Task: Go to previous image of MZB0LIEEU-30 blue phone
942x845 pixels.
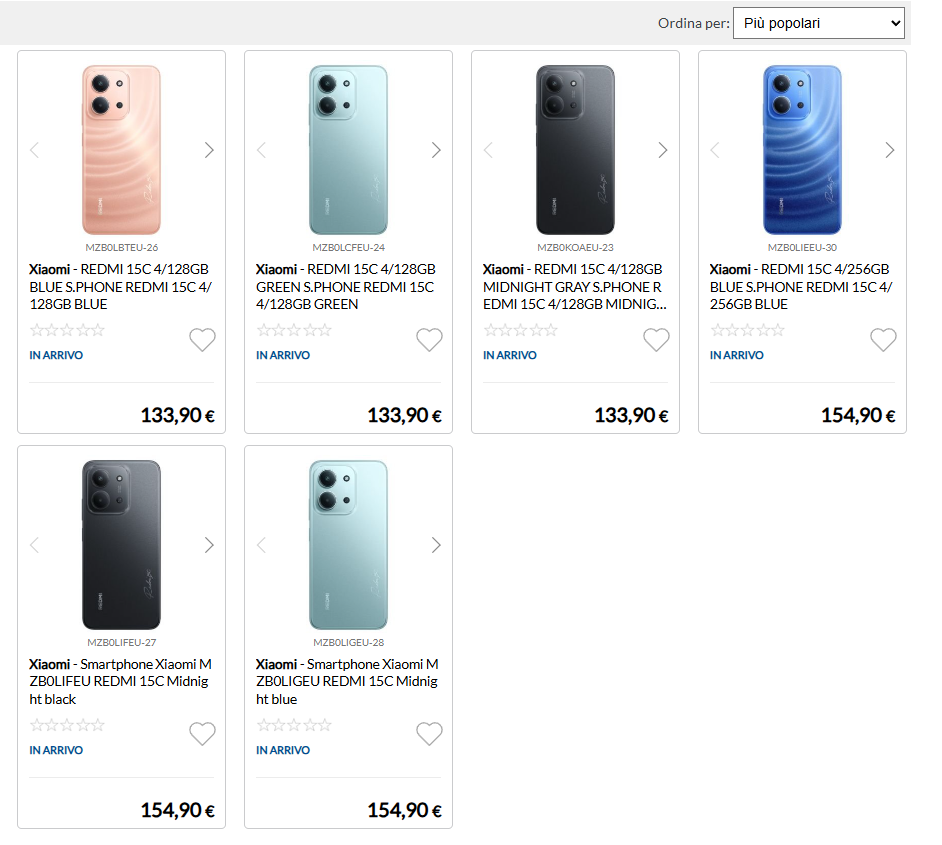Action: [715, 150]
